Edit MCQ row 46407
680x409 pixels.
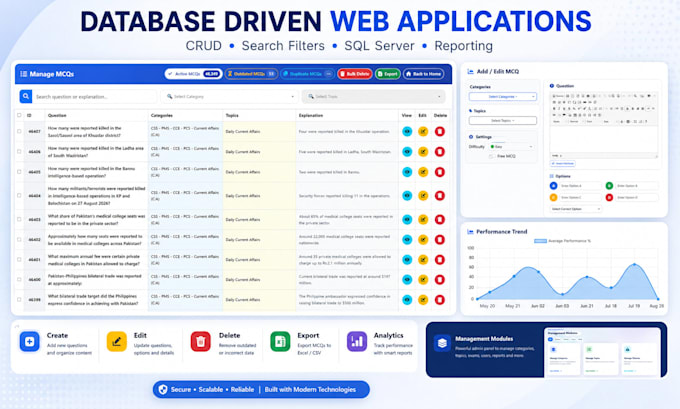coord(423,131)
